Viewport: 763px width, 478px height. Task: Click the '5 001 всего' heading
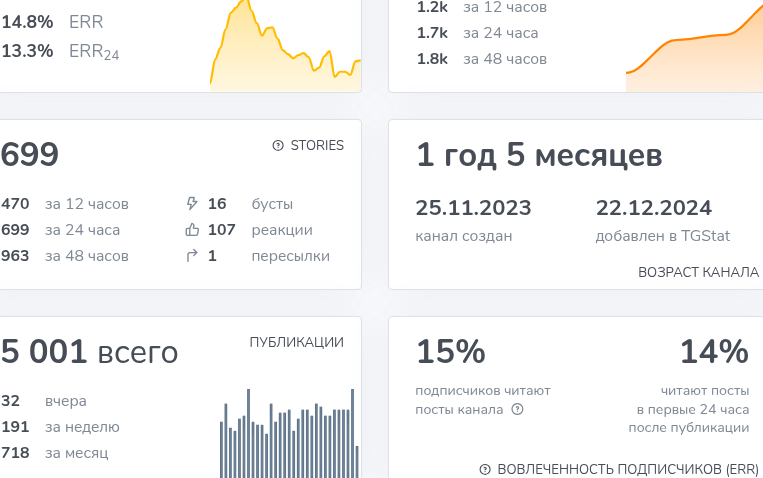coord(90,352)
